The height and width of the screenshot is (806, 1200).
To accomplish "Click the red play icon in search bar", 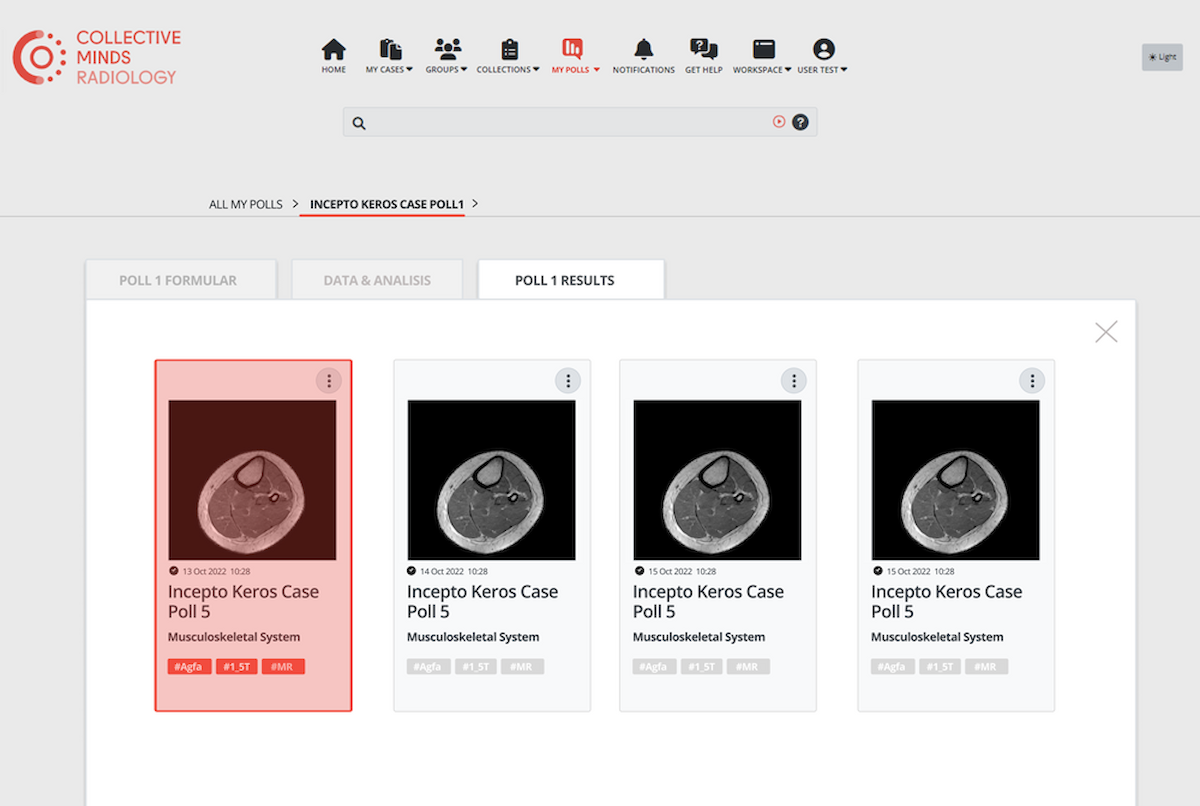I will click(x=779, y=122).
